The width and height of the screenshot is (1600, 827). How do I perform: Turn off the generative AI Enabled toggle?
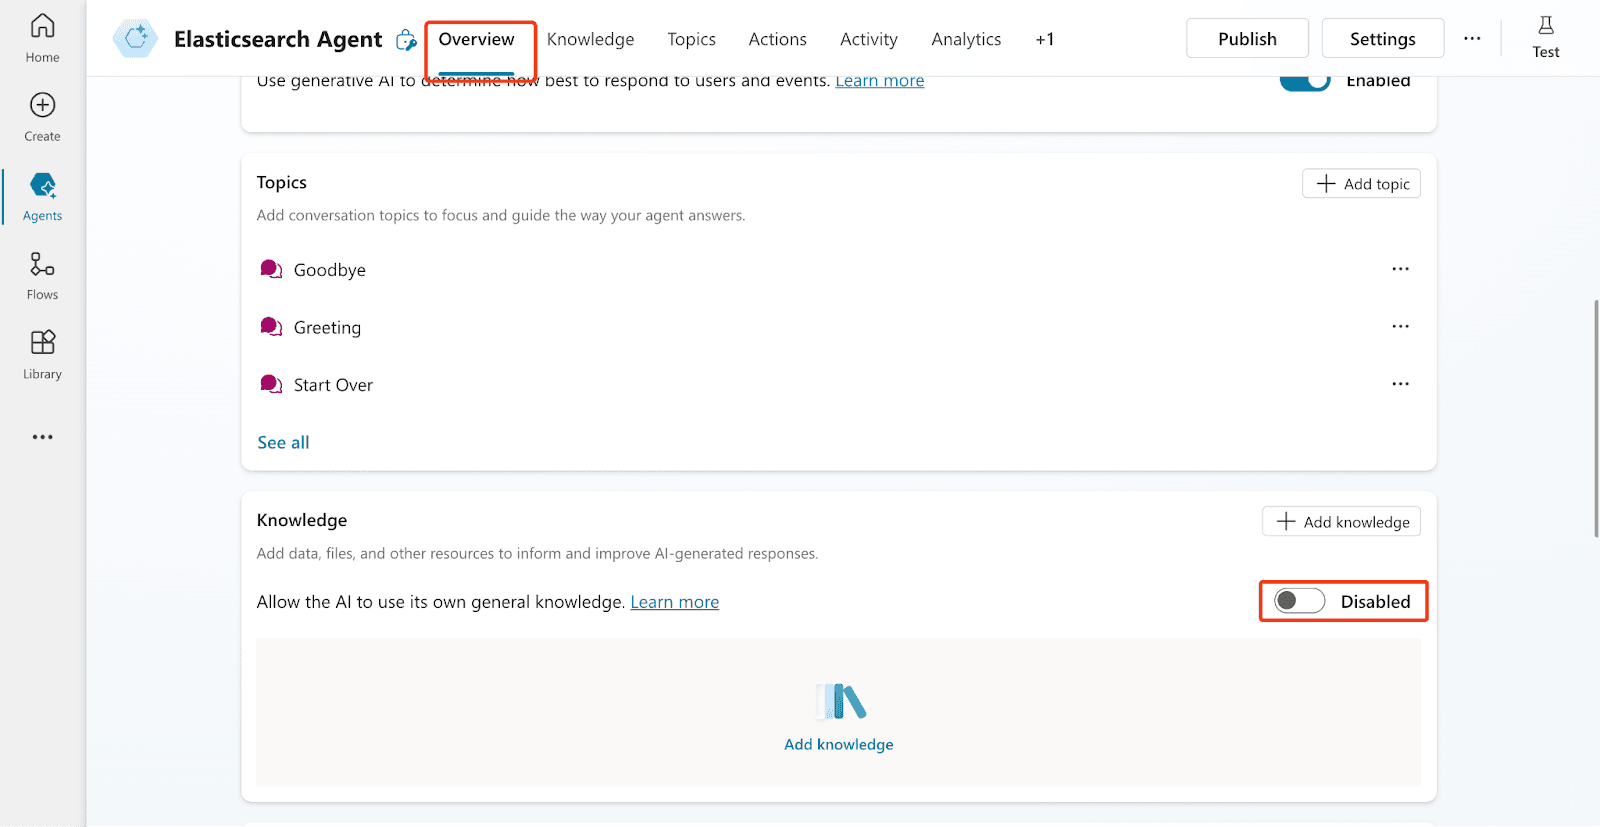click(x=1304, y=81)
